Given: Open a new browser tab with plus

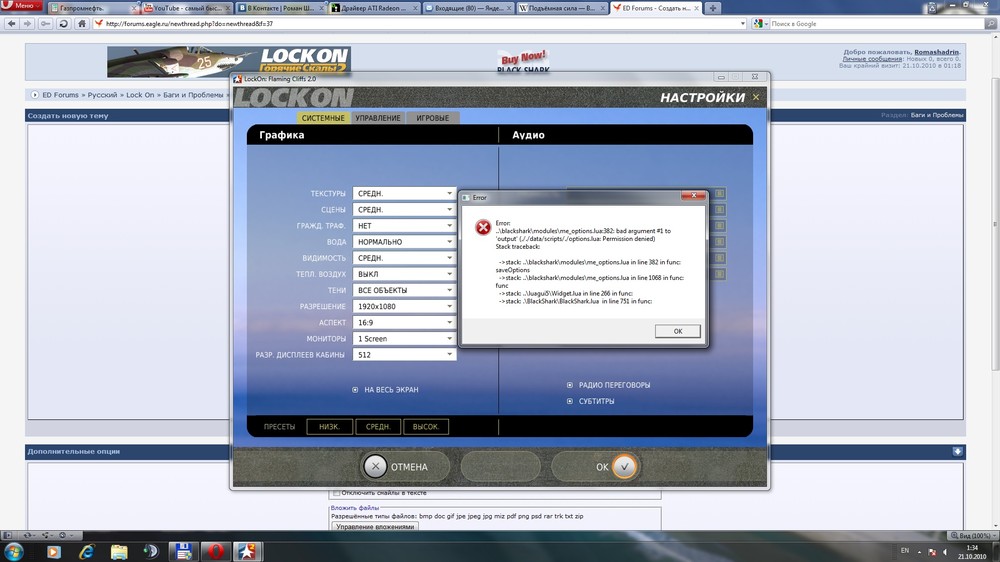Looking at the screenshot, I should (x=712, y=8).
